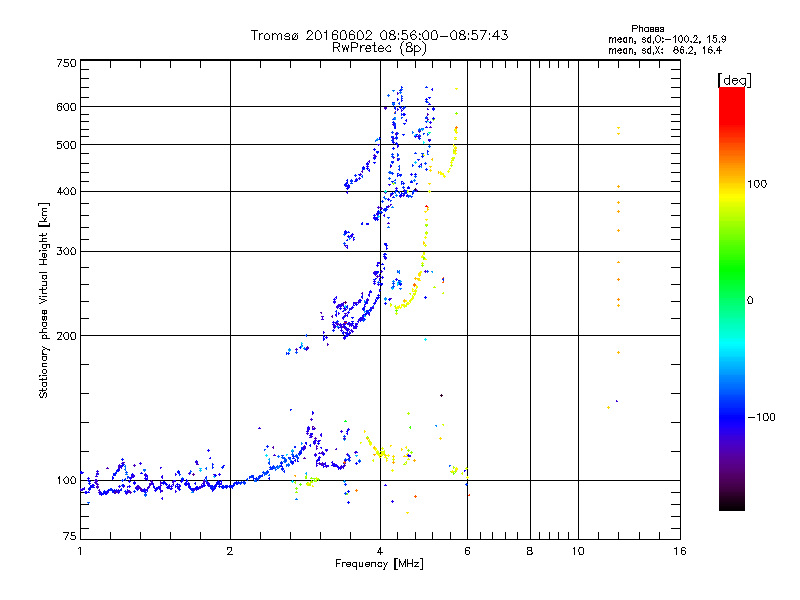Click the y-axis tick label '100'
Viewport: 800px width, 600px height.
[67, 480]
